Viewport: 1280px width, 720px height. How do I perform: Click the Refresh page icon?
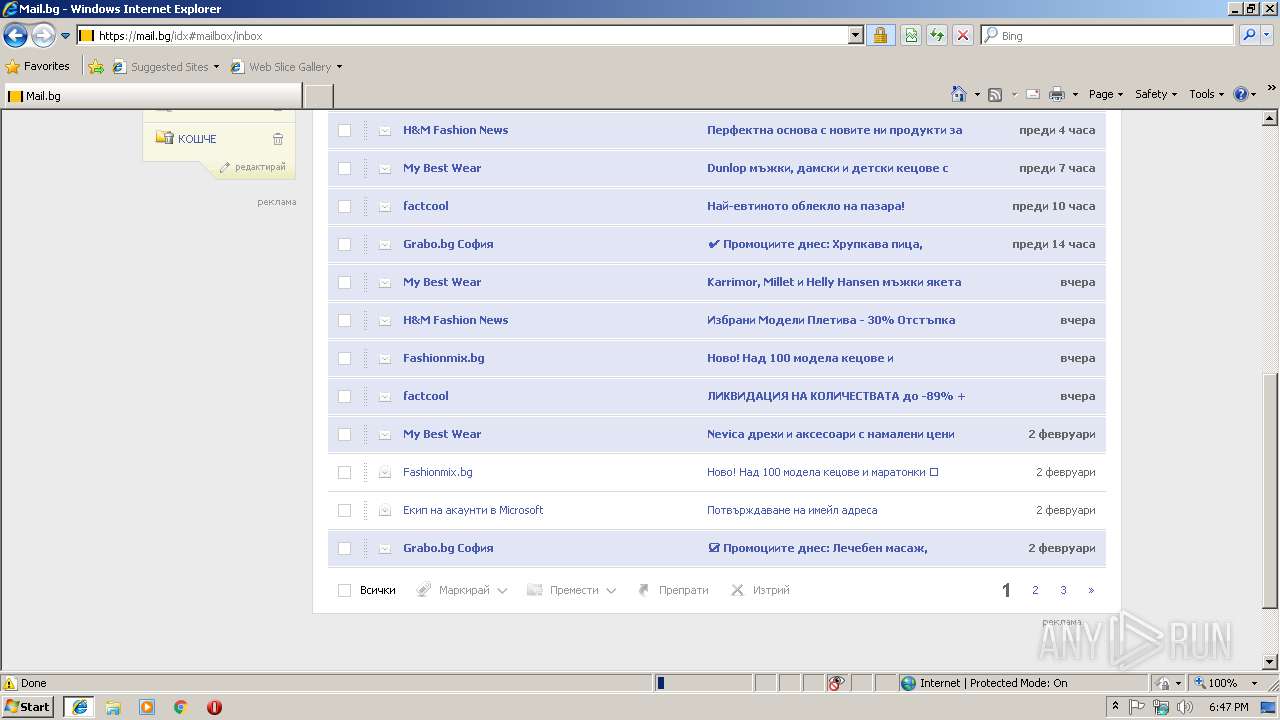tap(937, 36)
